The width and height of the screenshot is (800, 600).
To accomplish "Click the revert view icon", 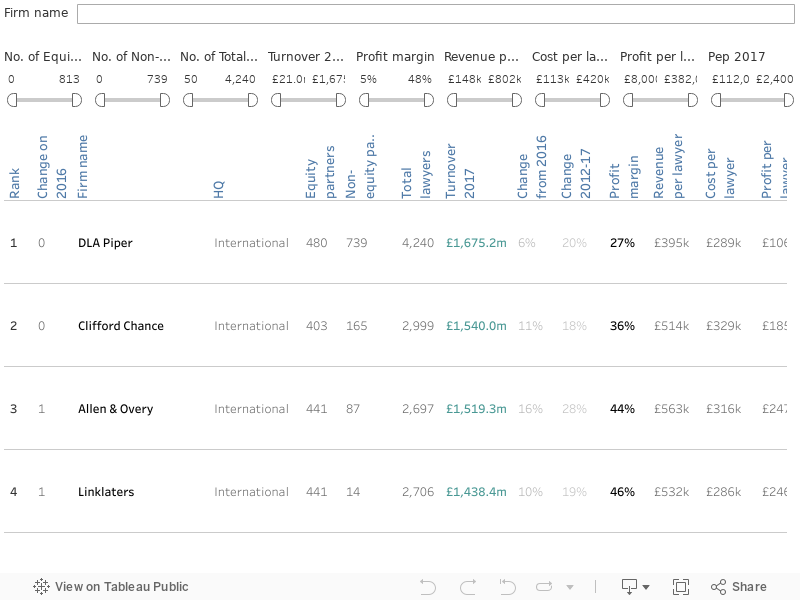I will (x=506, y=587).
